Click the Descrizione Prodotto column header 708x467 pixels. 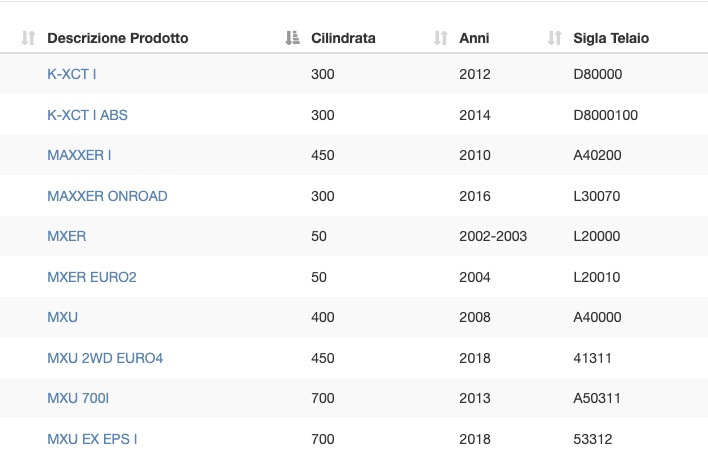[118, 38]
